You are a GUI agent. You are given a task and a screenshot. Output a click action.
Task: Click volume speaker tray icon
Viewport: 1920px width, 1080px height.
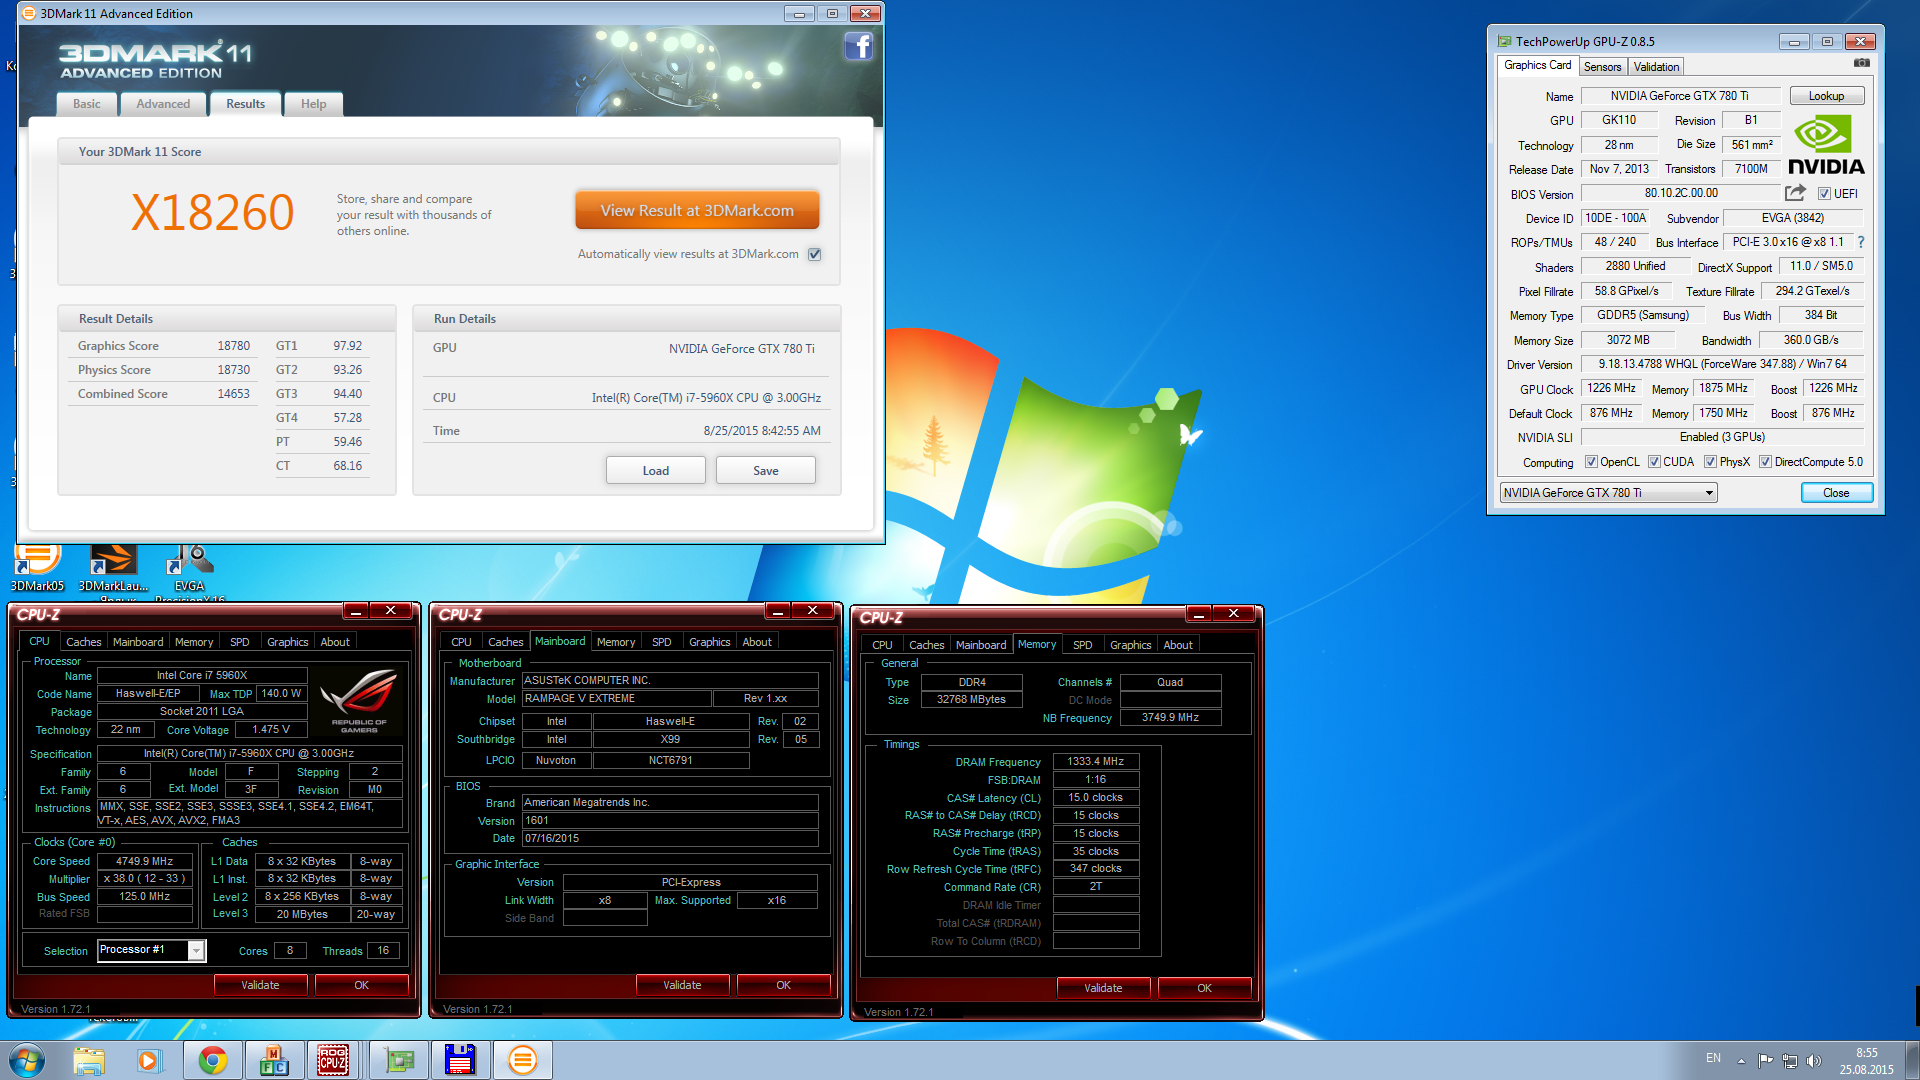[x=1814, y=1060]
